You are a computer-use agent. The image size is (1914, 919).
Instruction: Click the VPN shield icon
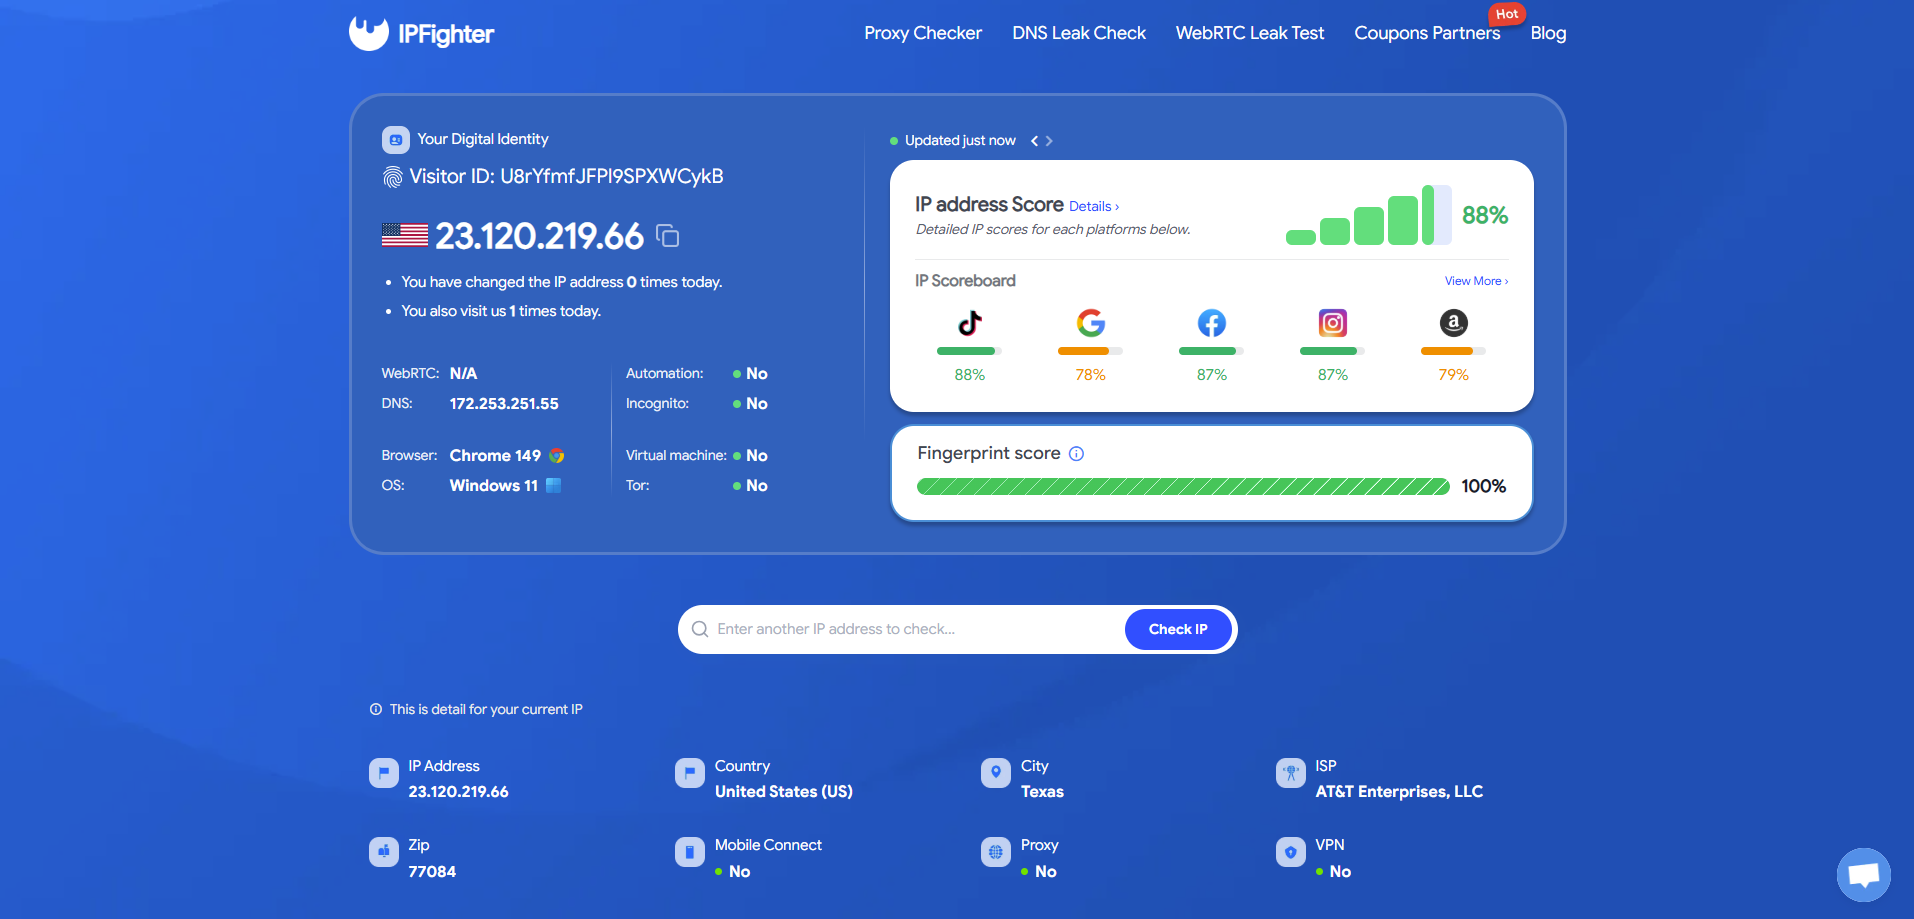coord(1290,852)
